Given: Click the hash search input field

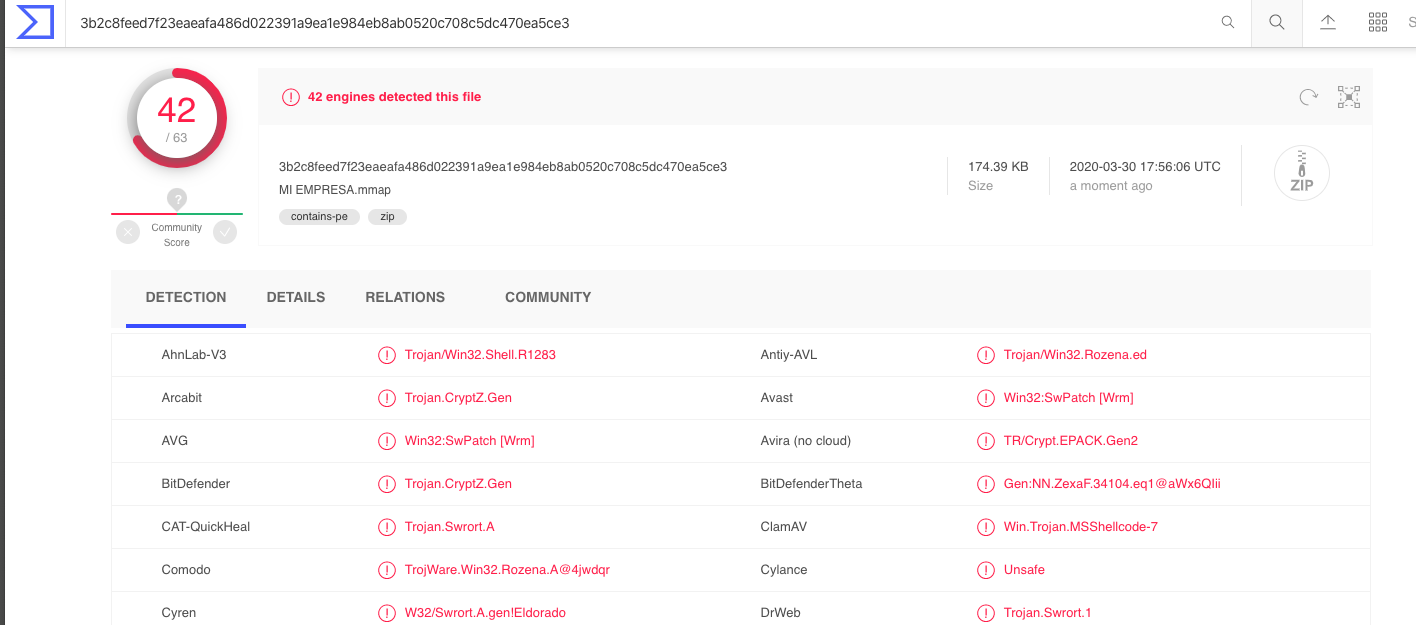Looking at the screenshot, I should tap(640, 22).
